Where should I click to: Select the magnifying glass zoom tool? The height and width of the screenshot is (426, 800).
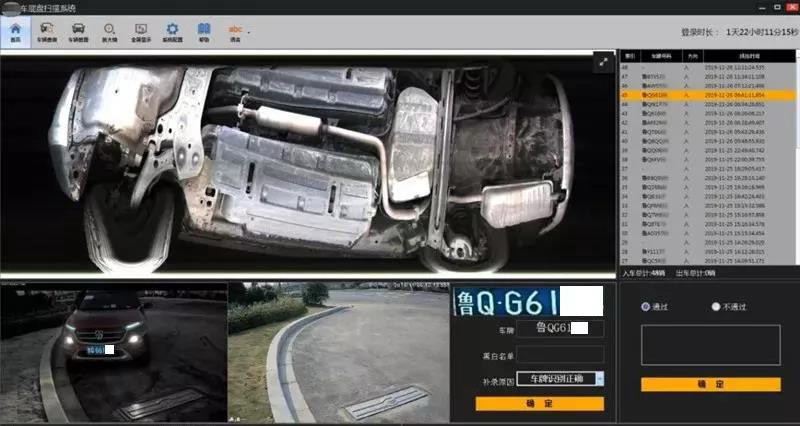pyautogui.click(x=109, y=33)
